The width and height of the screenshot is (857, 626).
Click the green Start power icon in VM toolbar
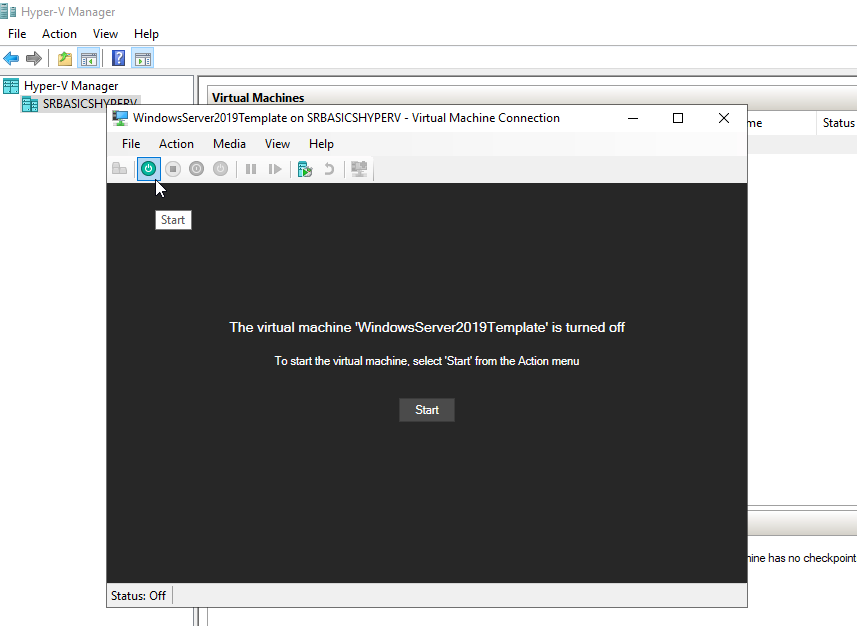pos(148,169)
